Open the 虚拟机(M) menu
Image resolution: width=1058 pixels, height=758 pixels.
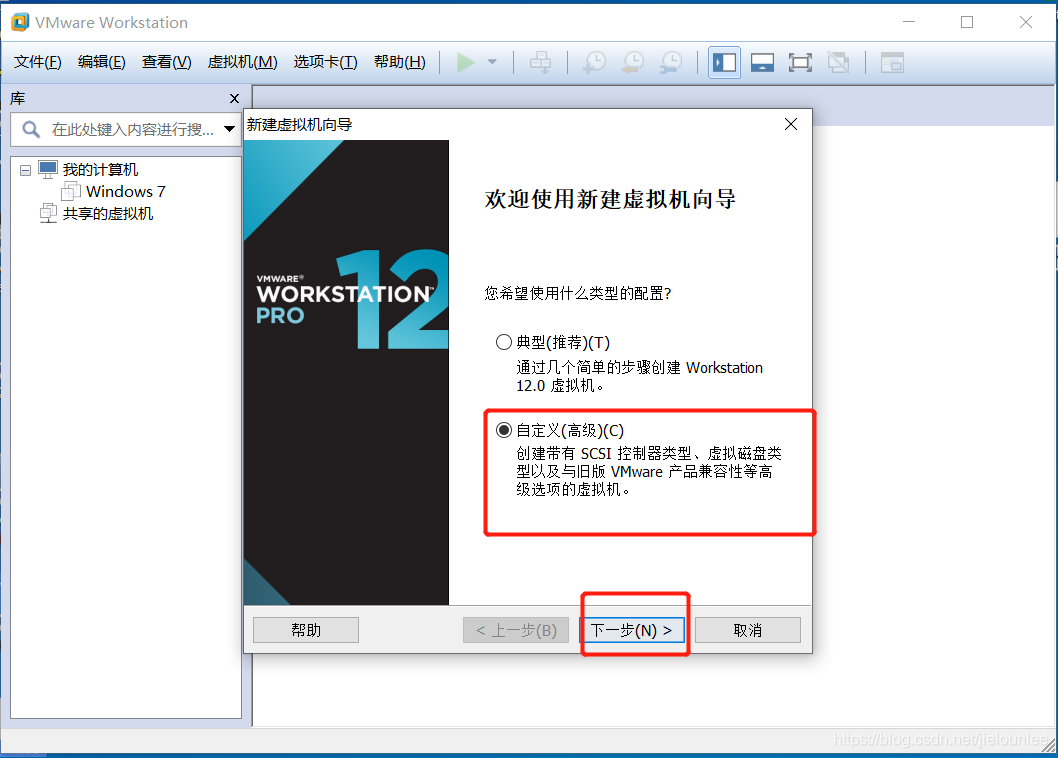click(242, 62)
